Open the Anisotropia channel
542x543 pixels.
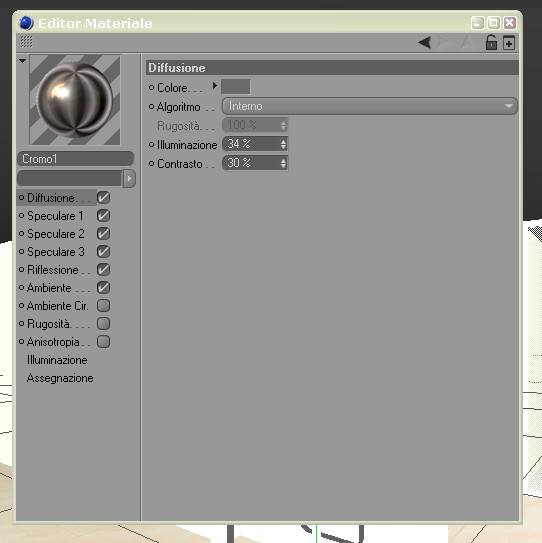point(53,342)
